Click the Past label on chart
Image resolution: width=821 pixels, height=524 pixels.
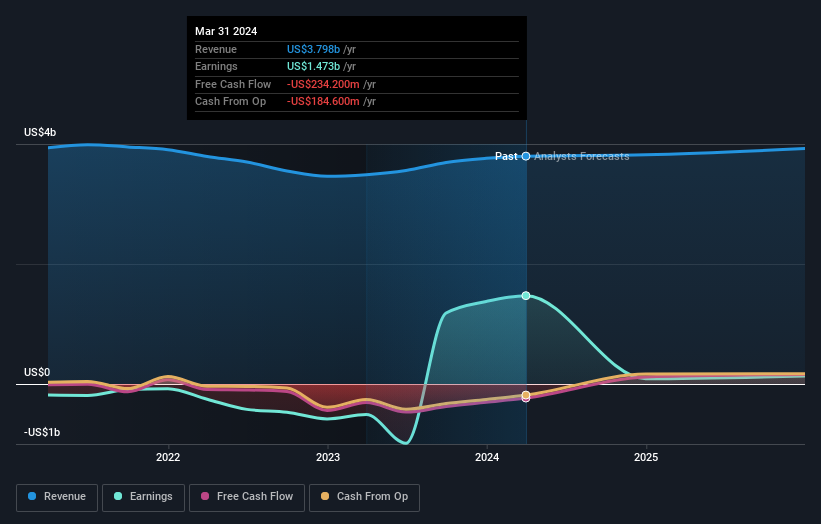[x=506, y=156]
